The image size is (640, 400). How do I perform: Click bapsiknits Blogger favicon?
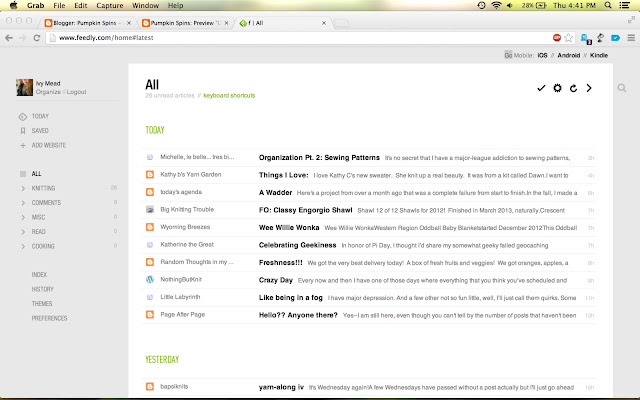[150, 387]
